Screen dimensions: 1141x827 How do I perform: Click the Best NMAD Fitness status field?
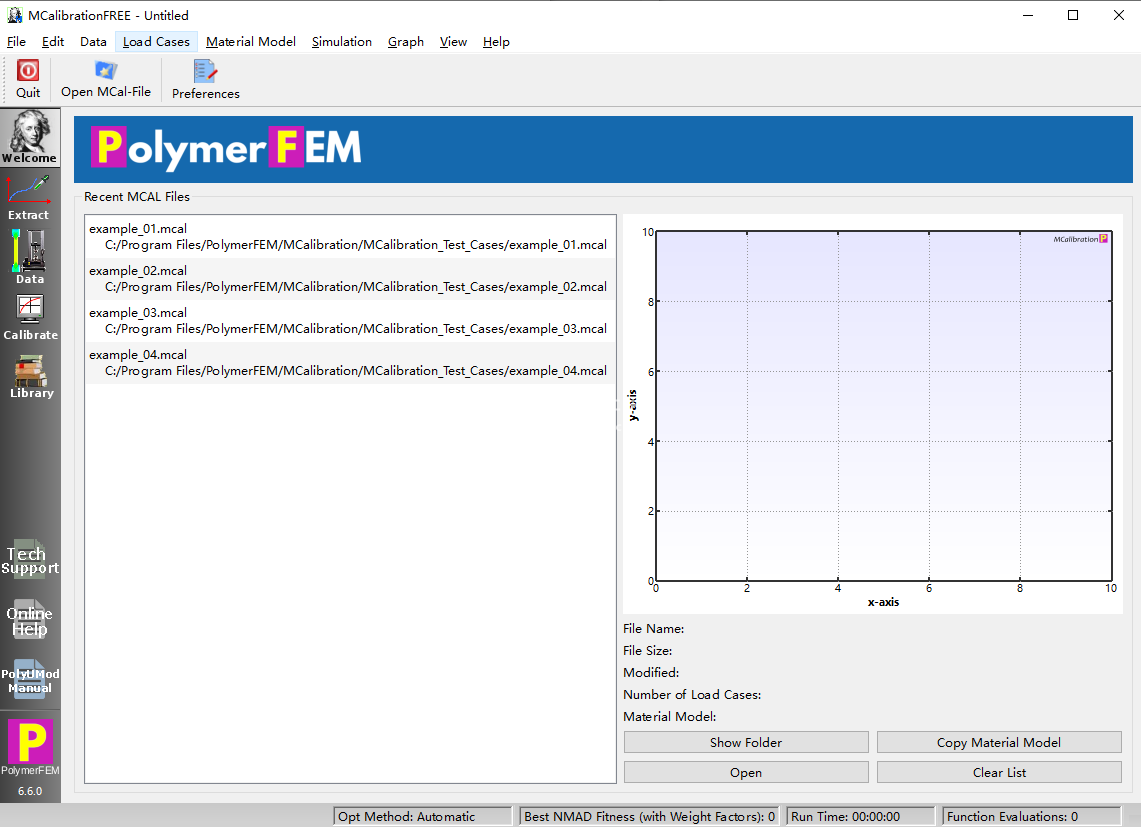[648, 816]
